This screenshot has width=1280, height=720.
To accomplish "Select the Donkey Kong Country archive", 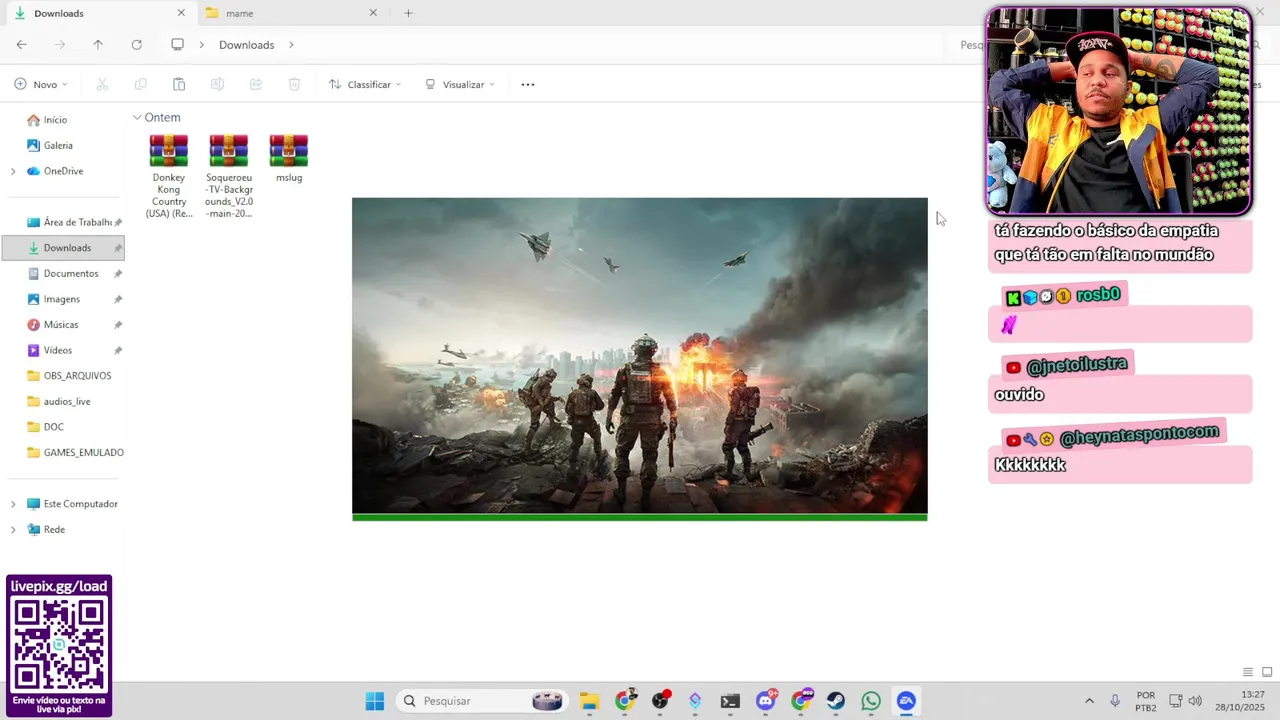I will (x=169, y=176).
